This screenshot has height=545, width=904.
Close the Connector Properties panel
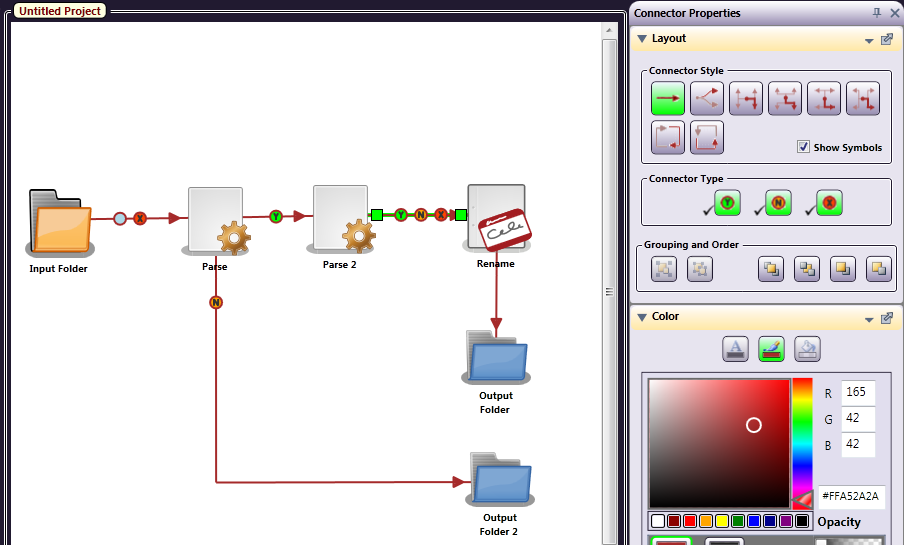(895, 13)
